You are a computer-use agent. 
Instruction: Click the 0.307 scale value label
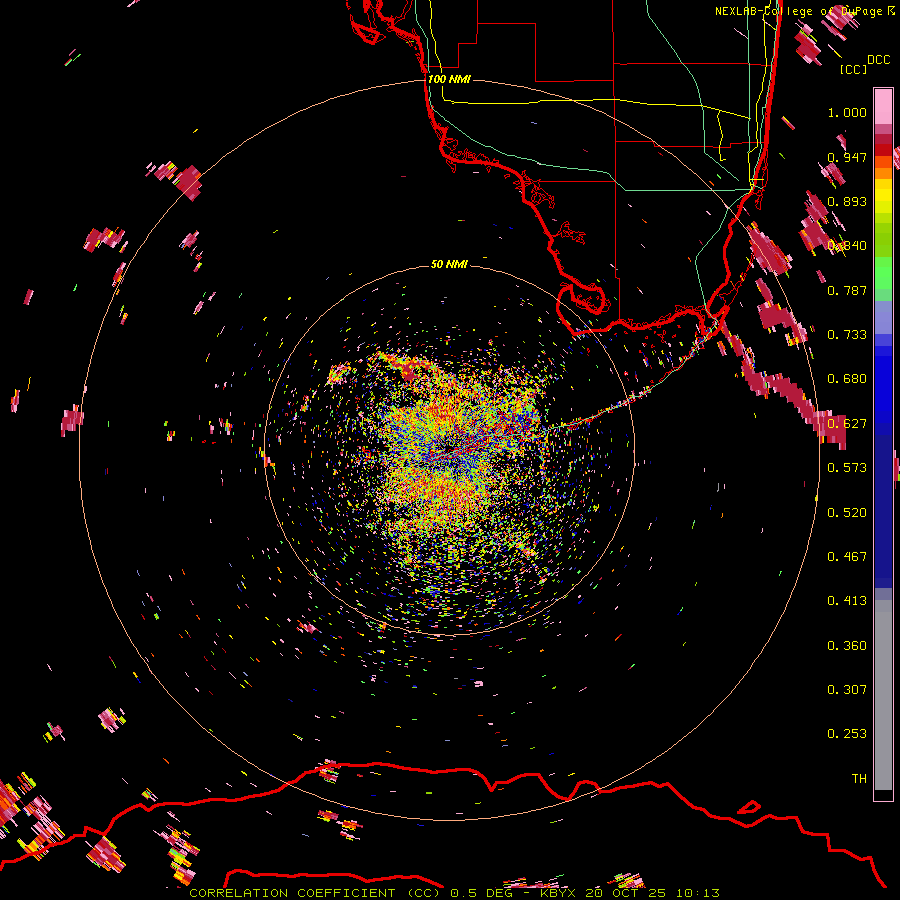click(847, 690)
